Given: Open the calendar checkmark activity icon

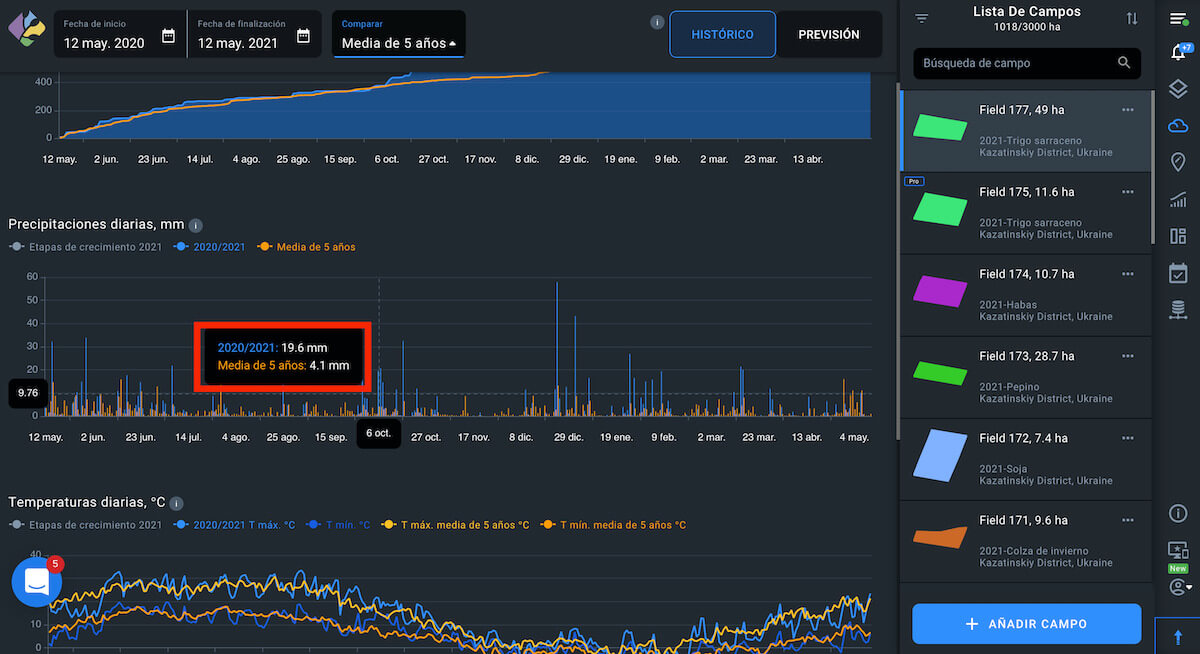Looking at the screenshot, I should click(1177, 273).
